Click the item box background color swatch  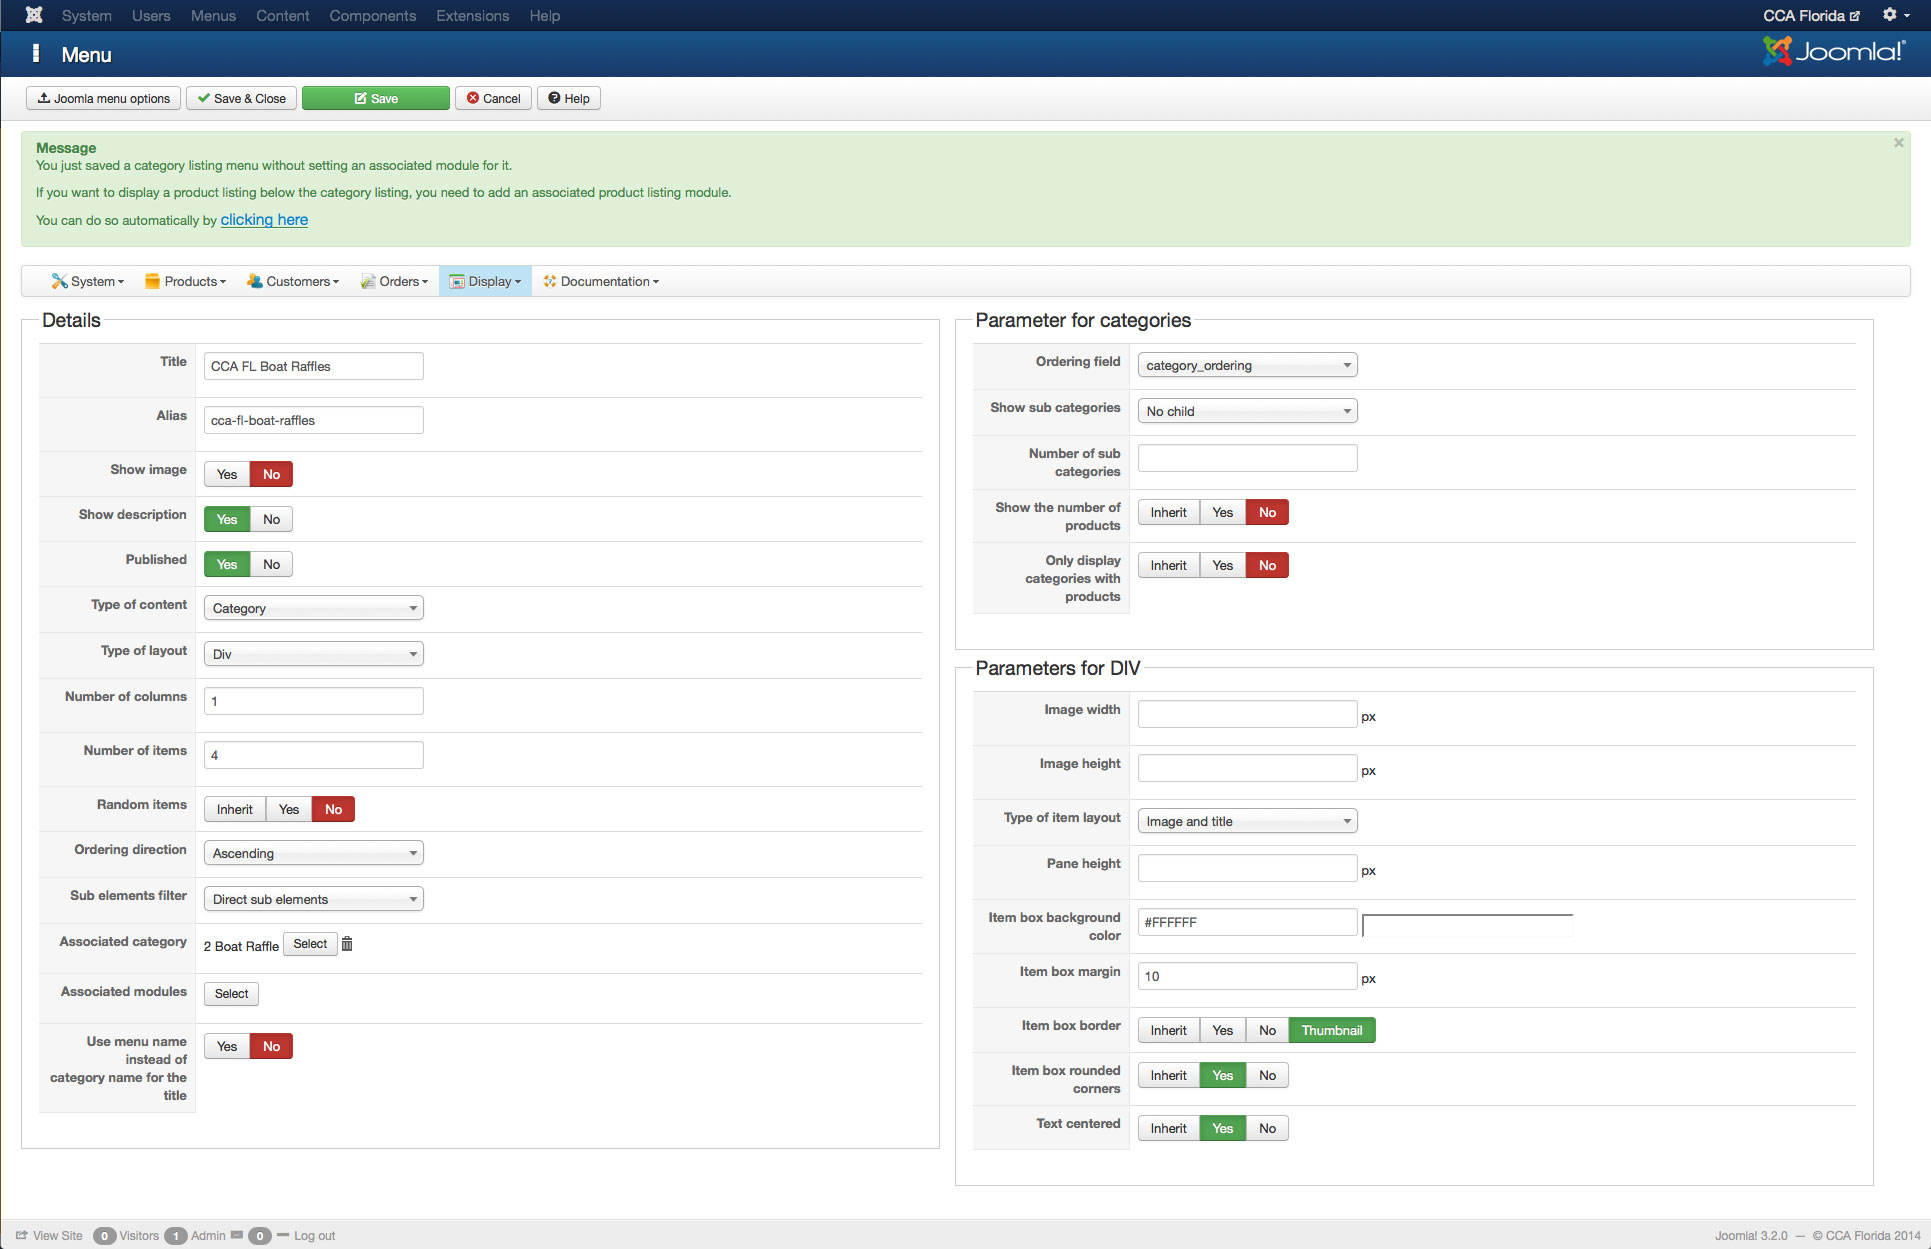click(x=1467, y=925)
